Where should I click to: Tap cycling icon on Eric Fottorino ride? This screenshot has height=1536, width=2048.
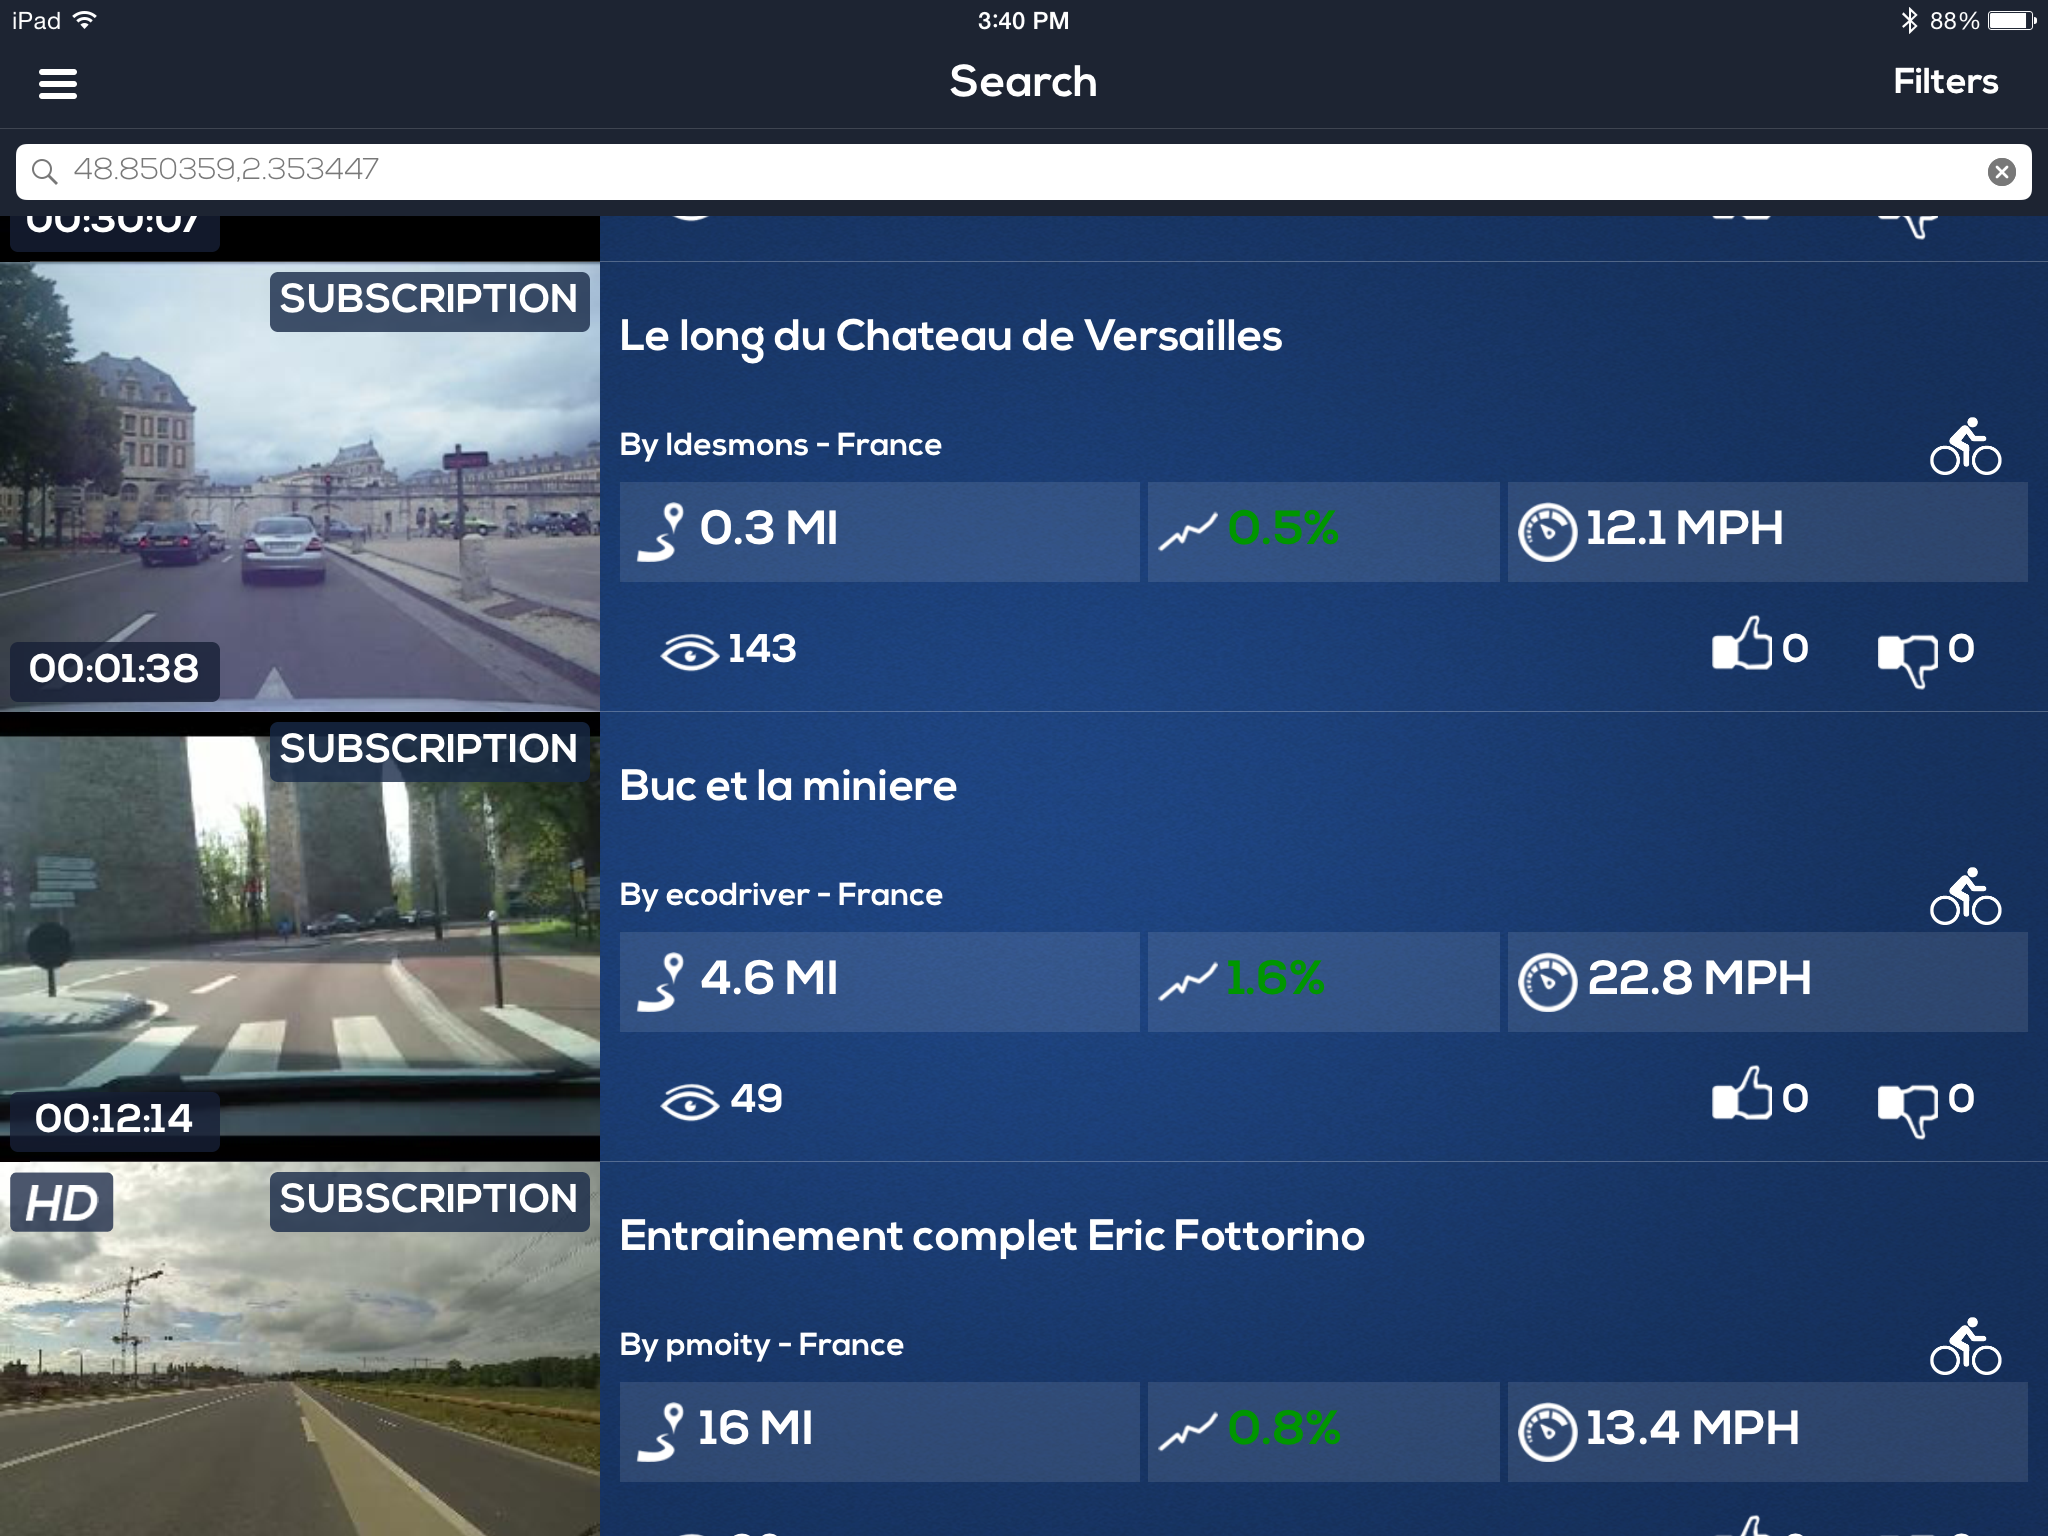tap(1965, 1346)
